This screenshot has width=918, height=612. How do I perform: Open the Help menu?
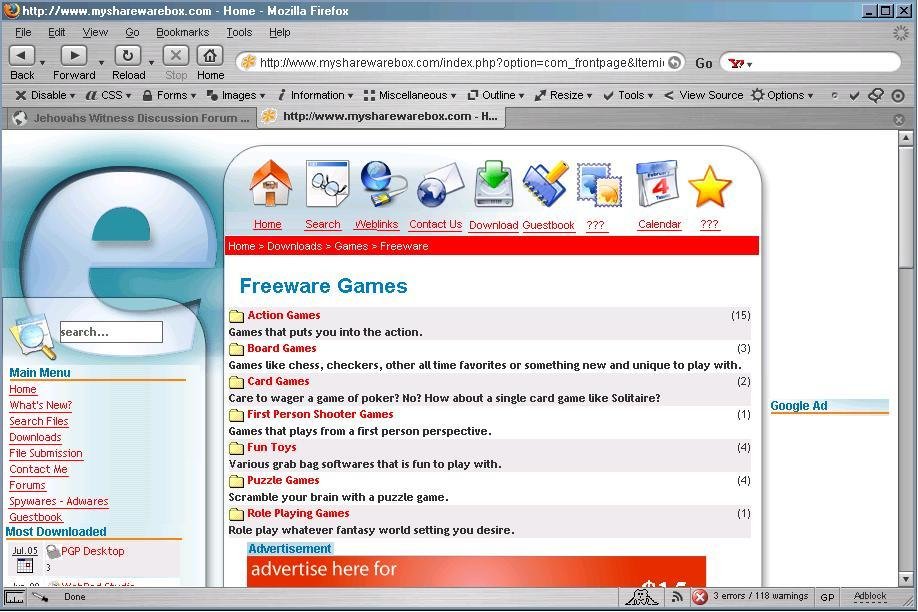tap(280, 32)
